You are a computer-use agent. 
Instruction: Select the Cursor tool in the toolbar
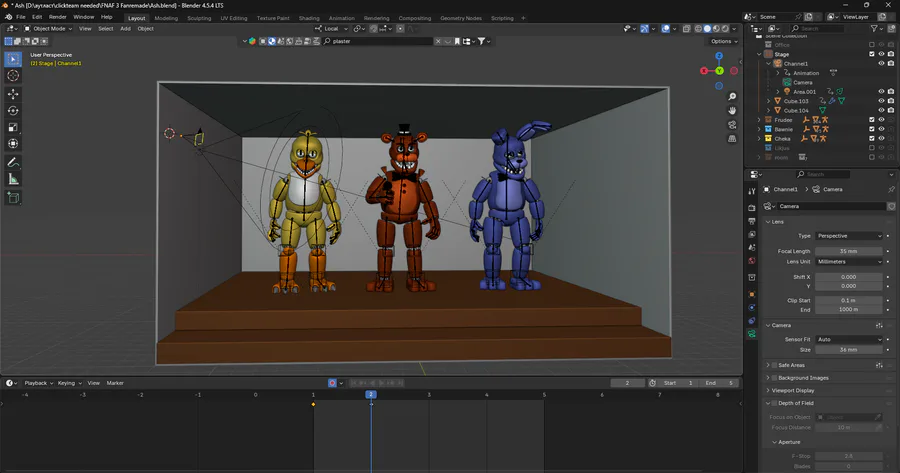point(13,76)
